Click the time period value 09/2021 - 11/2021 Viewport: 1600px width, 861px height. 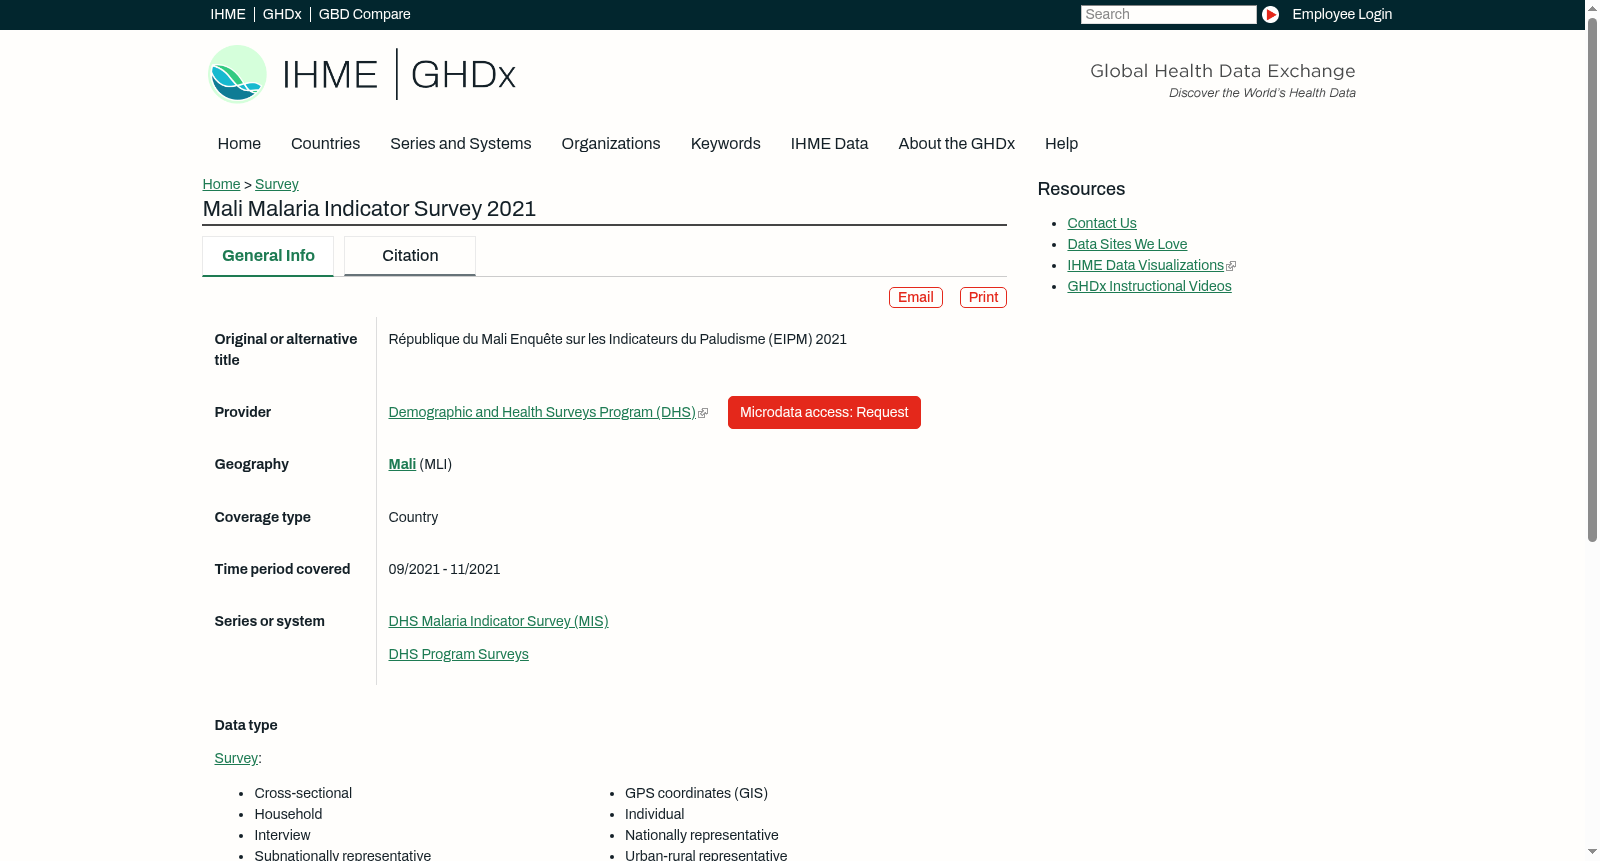444,569
